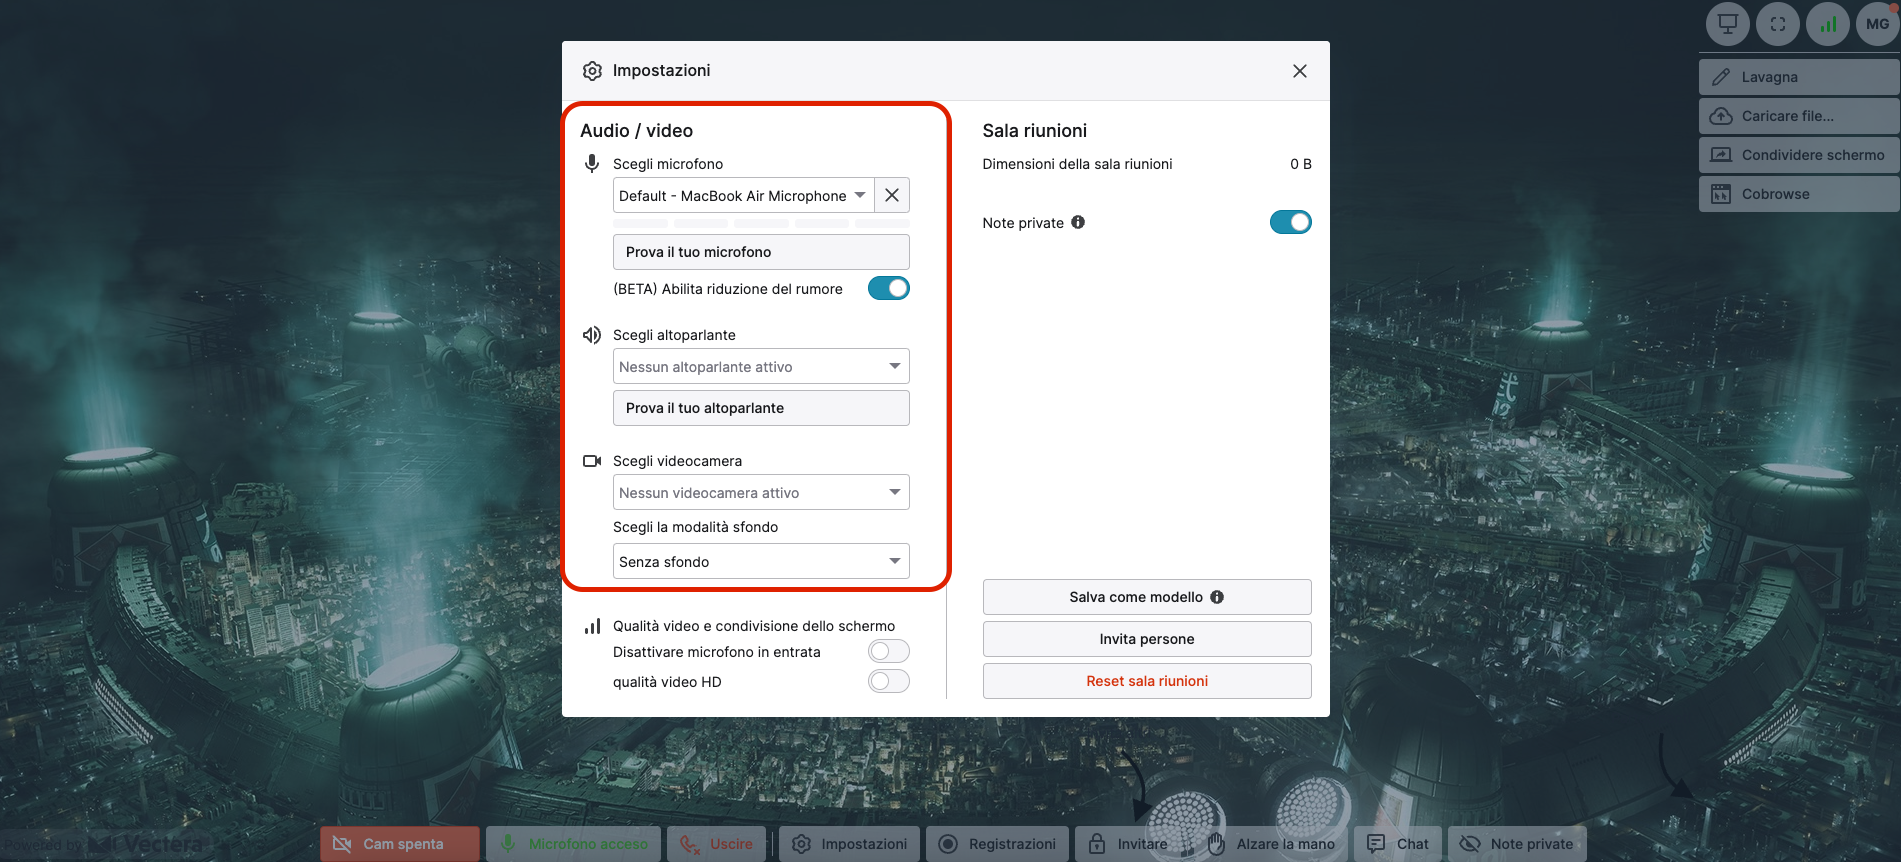The width and height of the screenshot is (1901, 862).
Task: Open the MG user avatar menu
Action: pos(1877,24)
